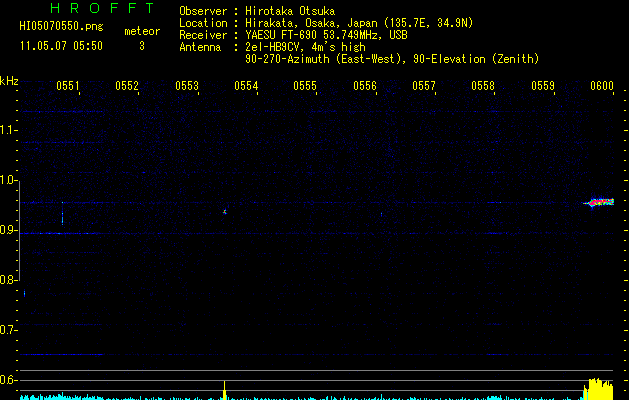The width and height of the screenshot is (629, 400).
Task: Click time marker 0557
Action: pos(424,86)
